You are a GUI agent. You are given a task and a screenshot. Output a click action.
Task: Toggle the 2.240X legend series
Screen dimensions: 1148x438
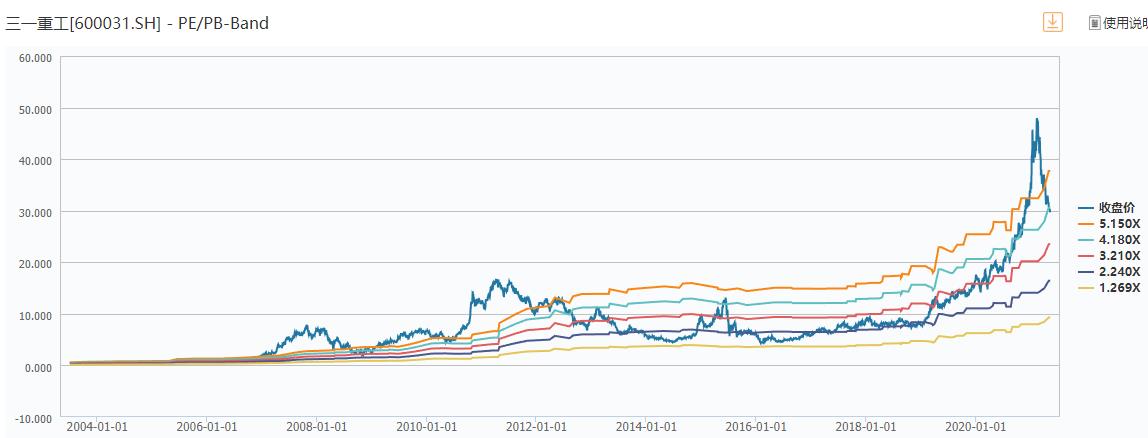[1108, 272]
